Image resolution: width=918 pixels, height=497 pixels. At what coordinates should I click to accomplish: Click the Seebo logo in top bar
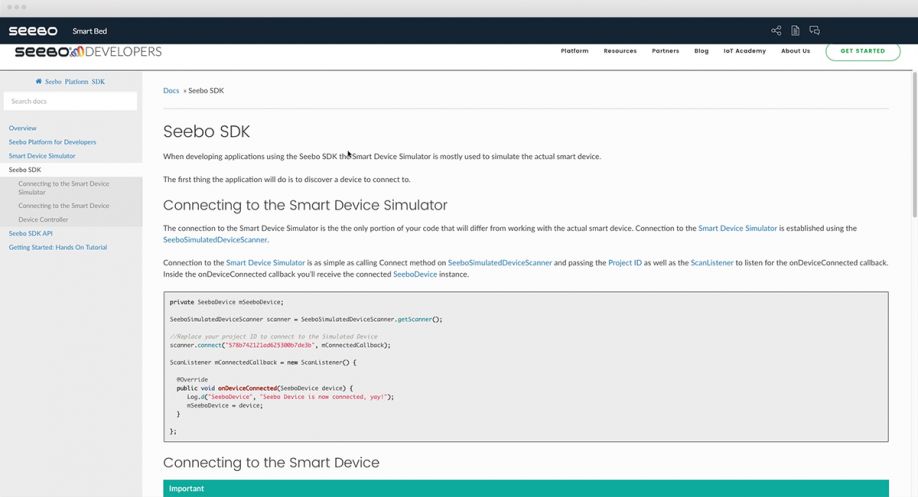click(x=33, y=31)
